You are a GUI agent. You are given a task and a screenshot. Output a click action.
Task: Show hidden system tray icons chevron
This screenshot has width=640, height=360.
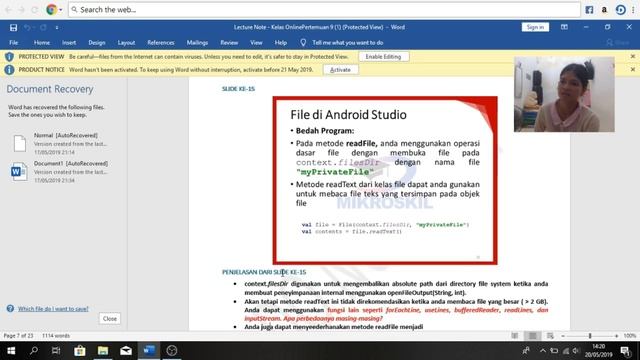tap(543, 351)
